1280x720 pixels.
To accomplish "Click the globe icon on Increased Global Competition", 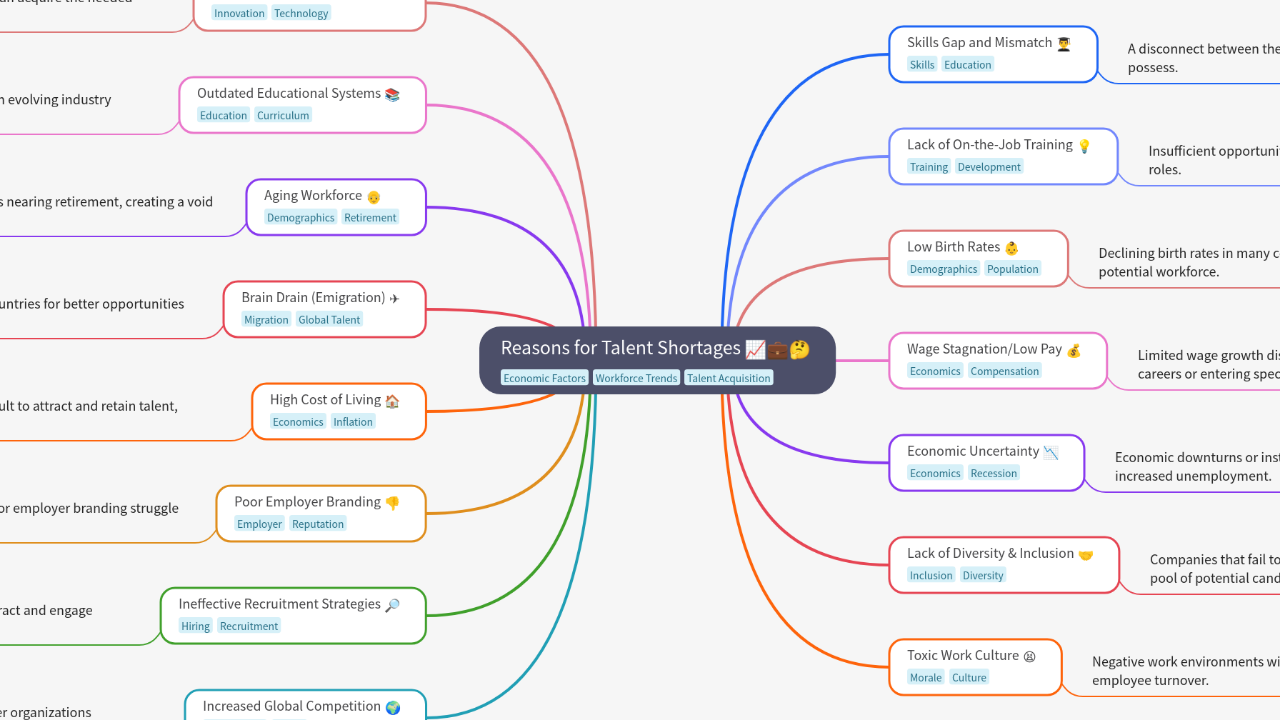I will tap(392, 707).
